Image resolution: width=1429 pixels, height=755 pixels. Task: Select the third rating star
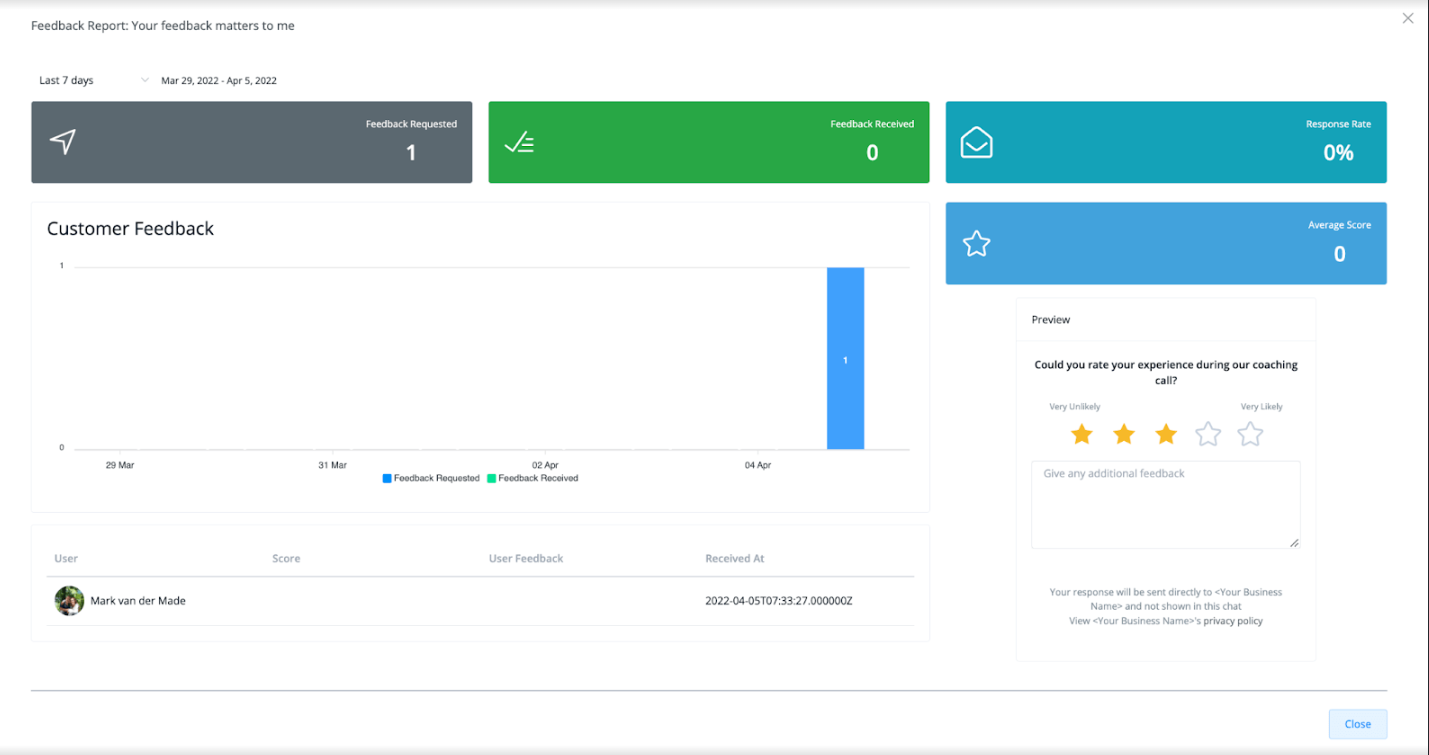pos(1166,434)
